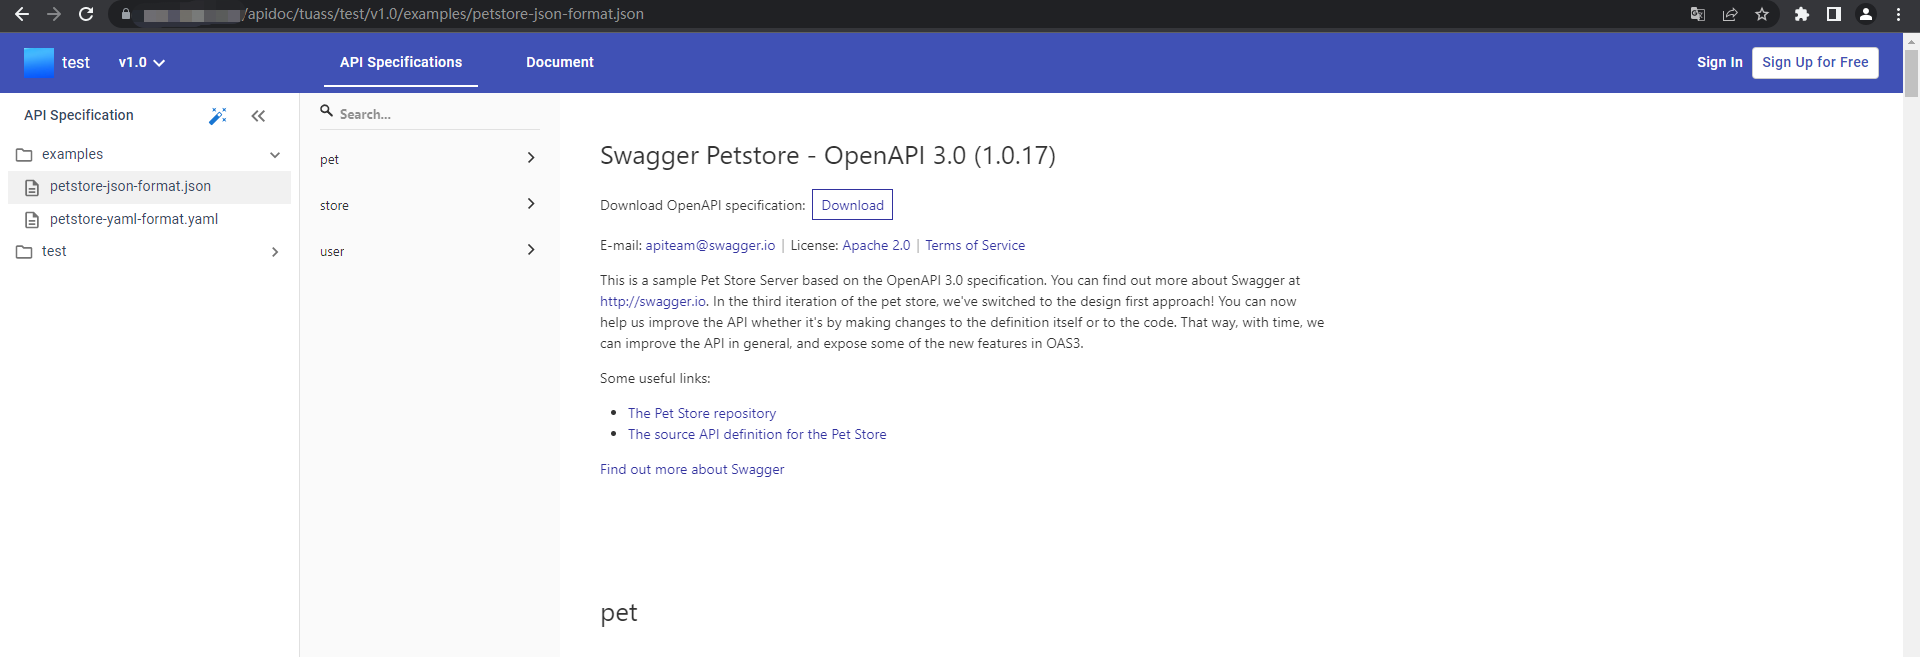Click user label in navigation list
1920x657 pixels.
(x=332, y=251)
